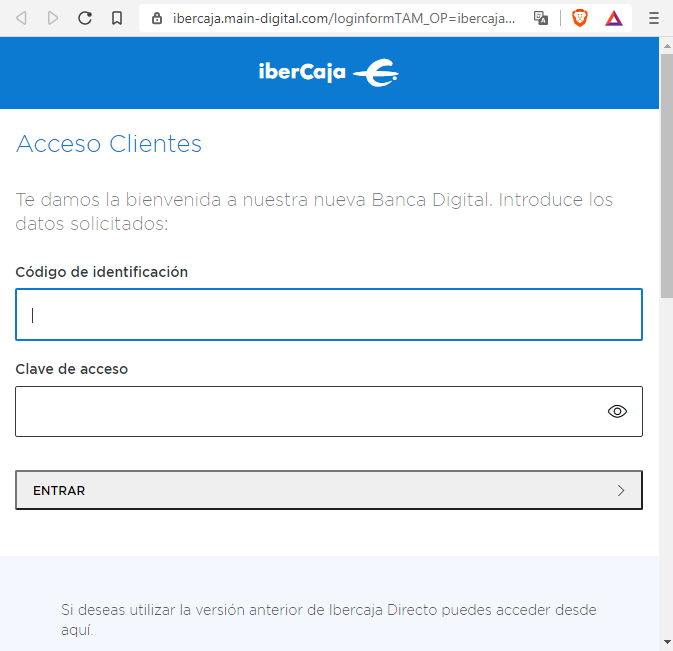Open the Brave Shields lion icon
The width and height of the screenshot is (673, 651).
tap(580, 18)
